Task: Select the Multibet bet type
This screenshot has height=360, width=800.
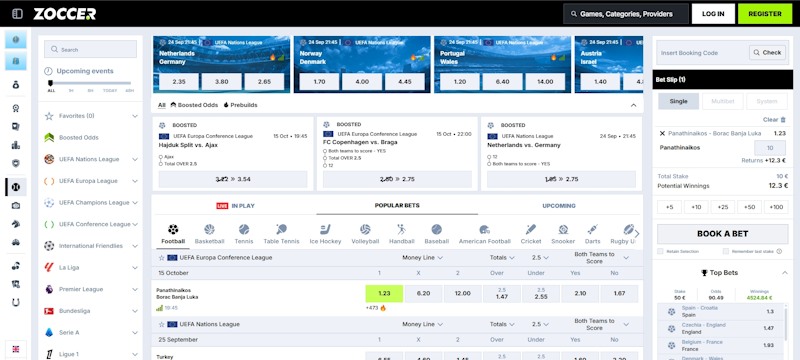Action: (722, 101)
